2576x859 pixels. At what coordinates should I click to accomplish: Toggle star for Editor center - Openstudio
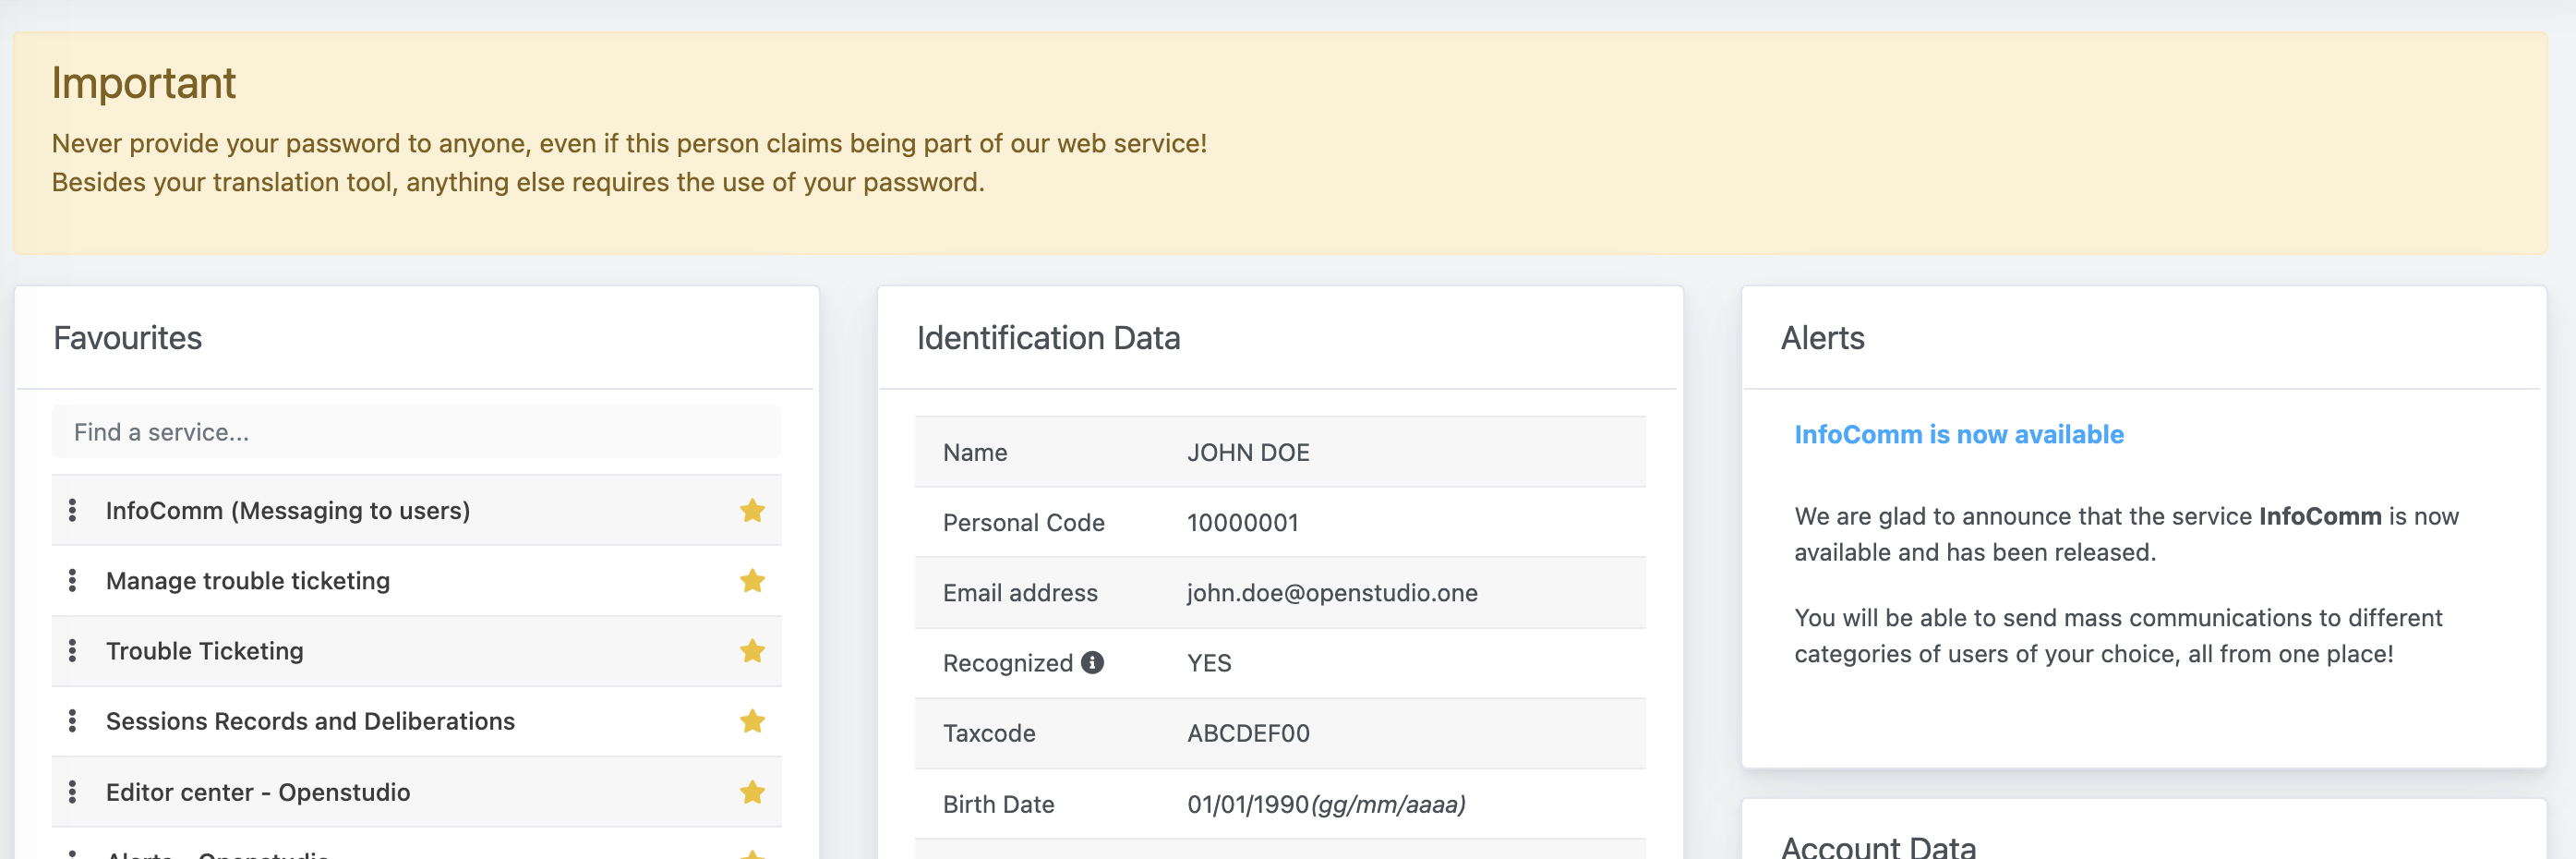(x=752, y=792)
